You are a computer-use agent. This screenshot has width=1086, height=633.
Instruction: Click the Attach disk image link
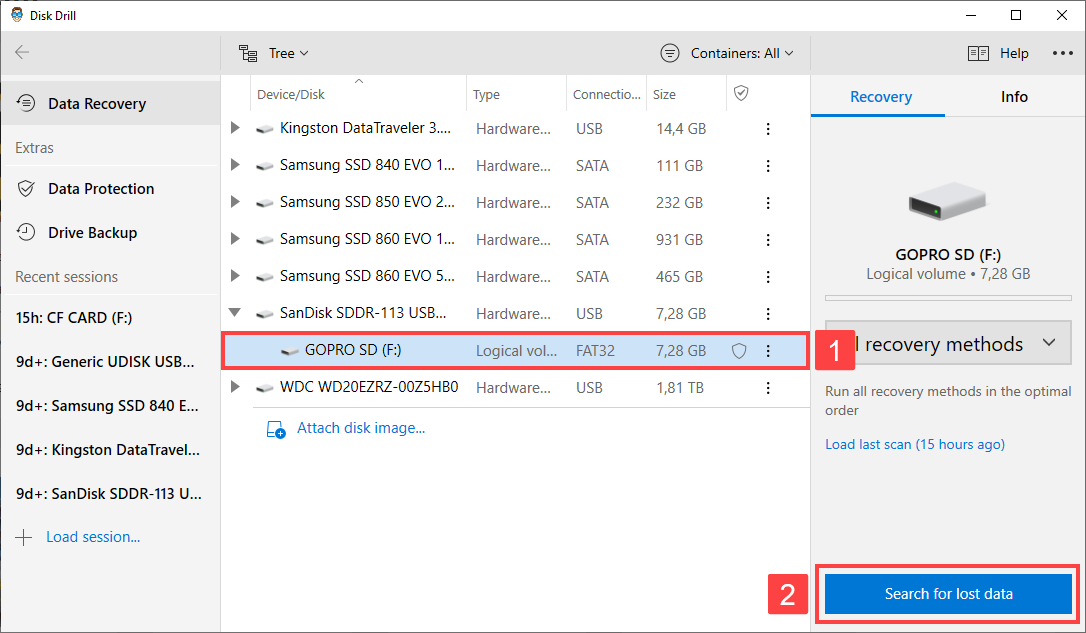pos(346,429)
